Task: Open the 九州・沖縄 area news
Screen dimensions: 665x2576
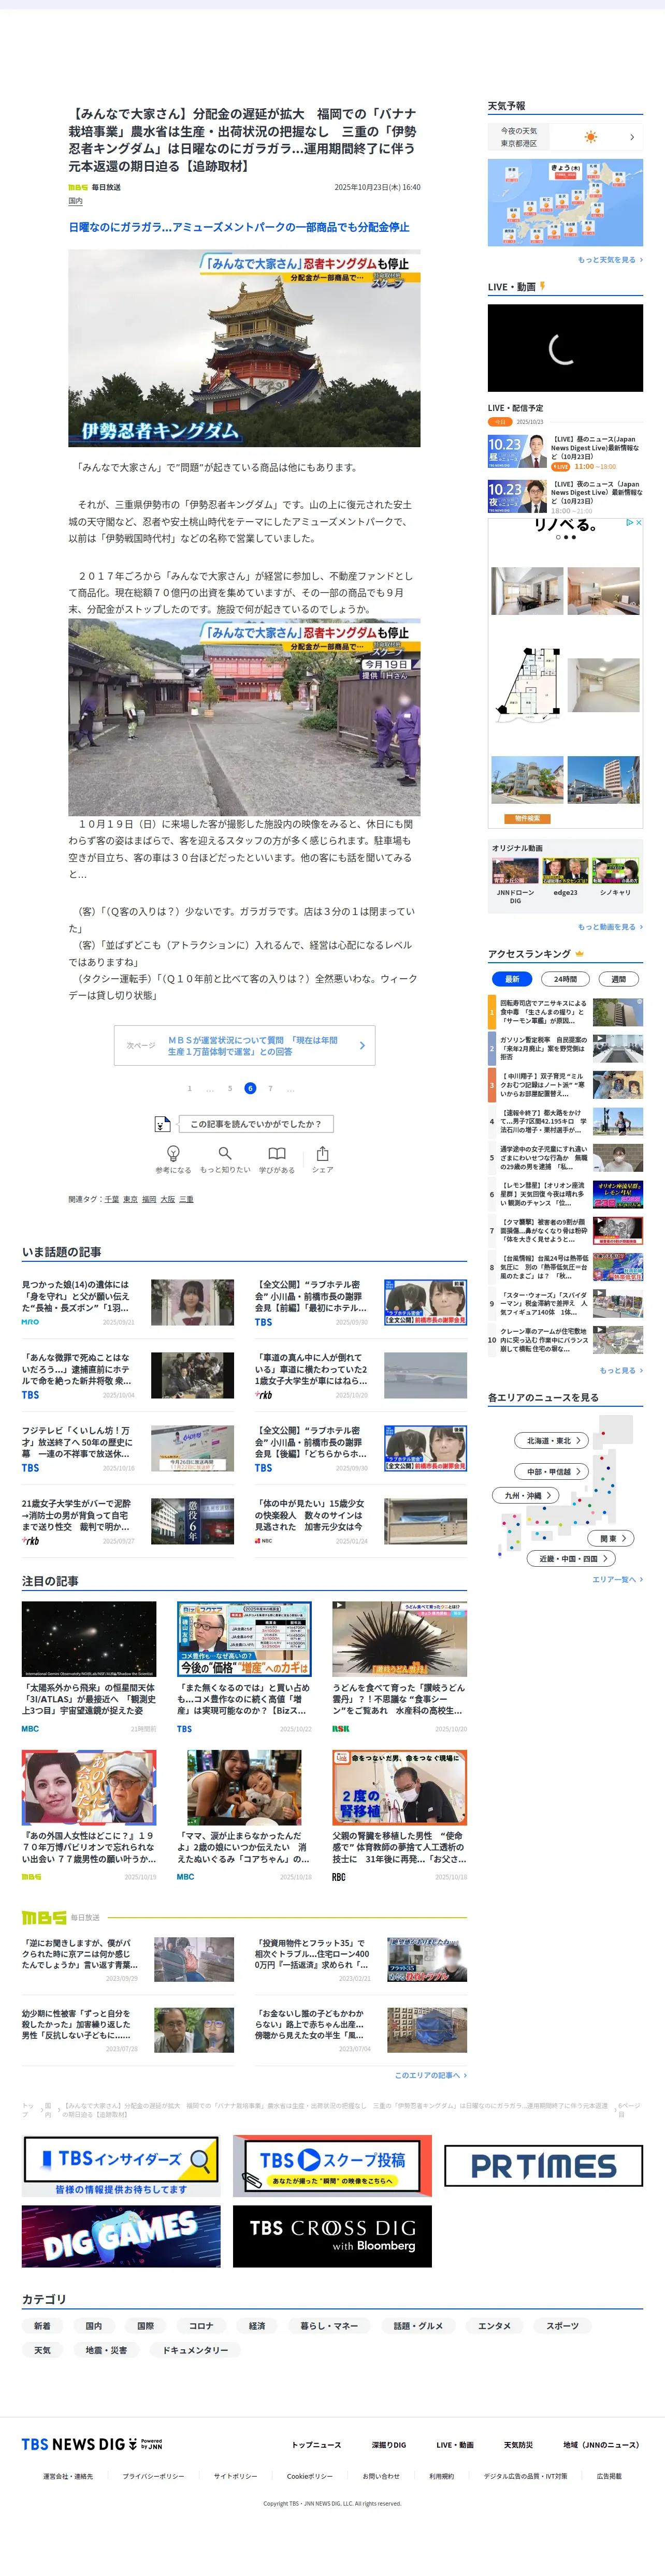Action: click(x=527, y=1495)
